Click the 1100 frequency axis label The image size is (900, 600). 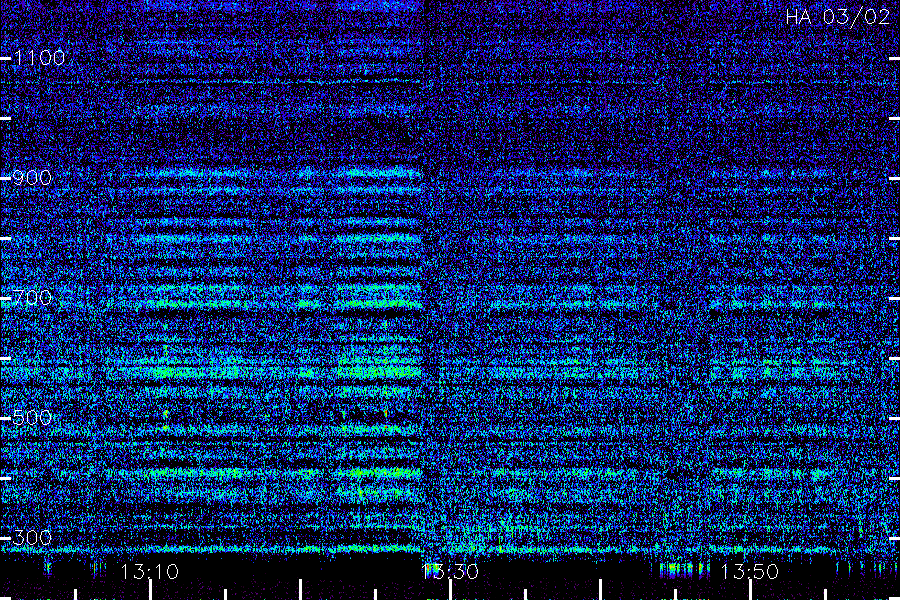point(40,58)
